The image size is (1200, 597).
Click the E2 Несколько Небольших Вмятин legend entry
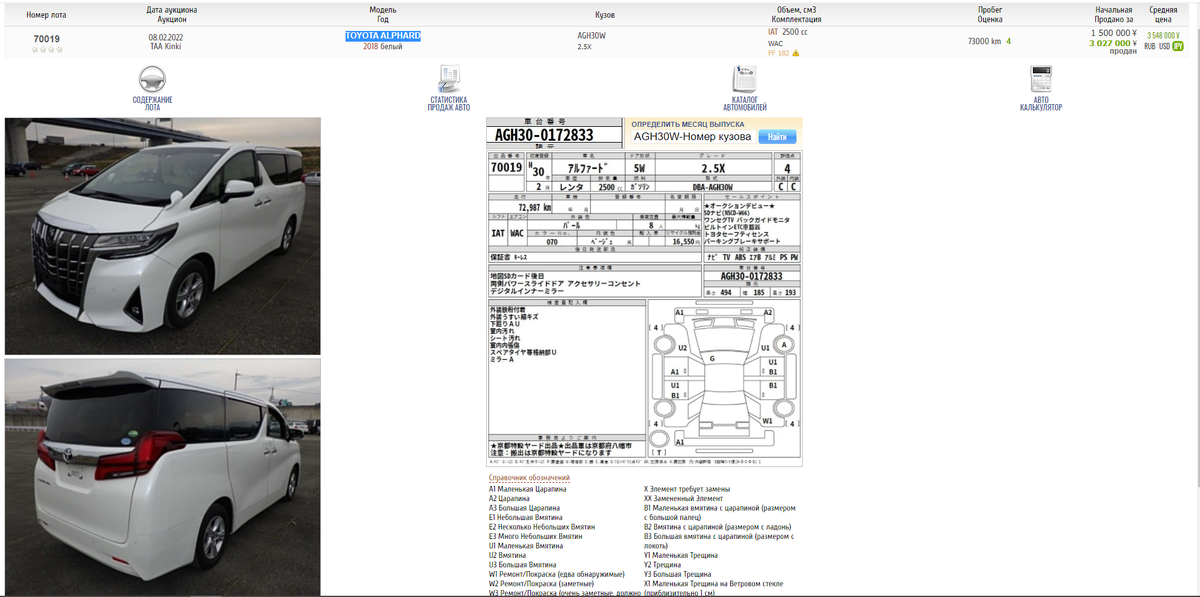[542, 526]
